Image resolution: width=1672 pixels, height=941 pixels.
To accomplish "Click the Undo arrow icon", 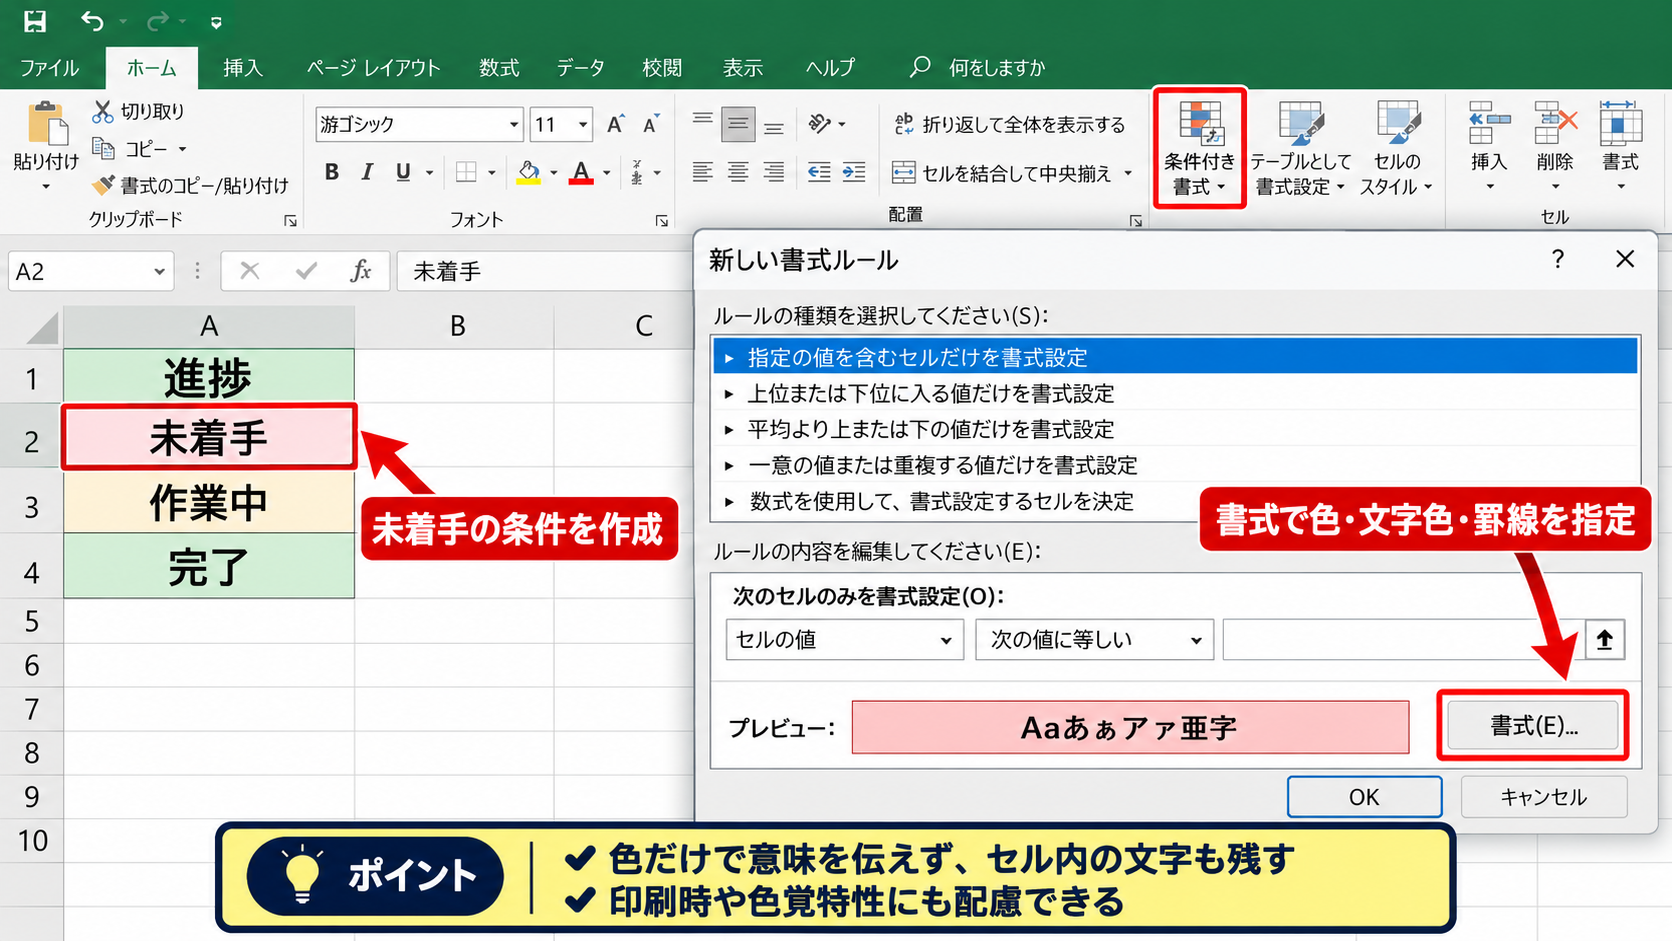I will [92, 21].
